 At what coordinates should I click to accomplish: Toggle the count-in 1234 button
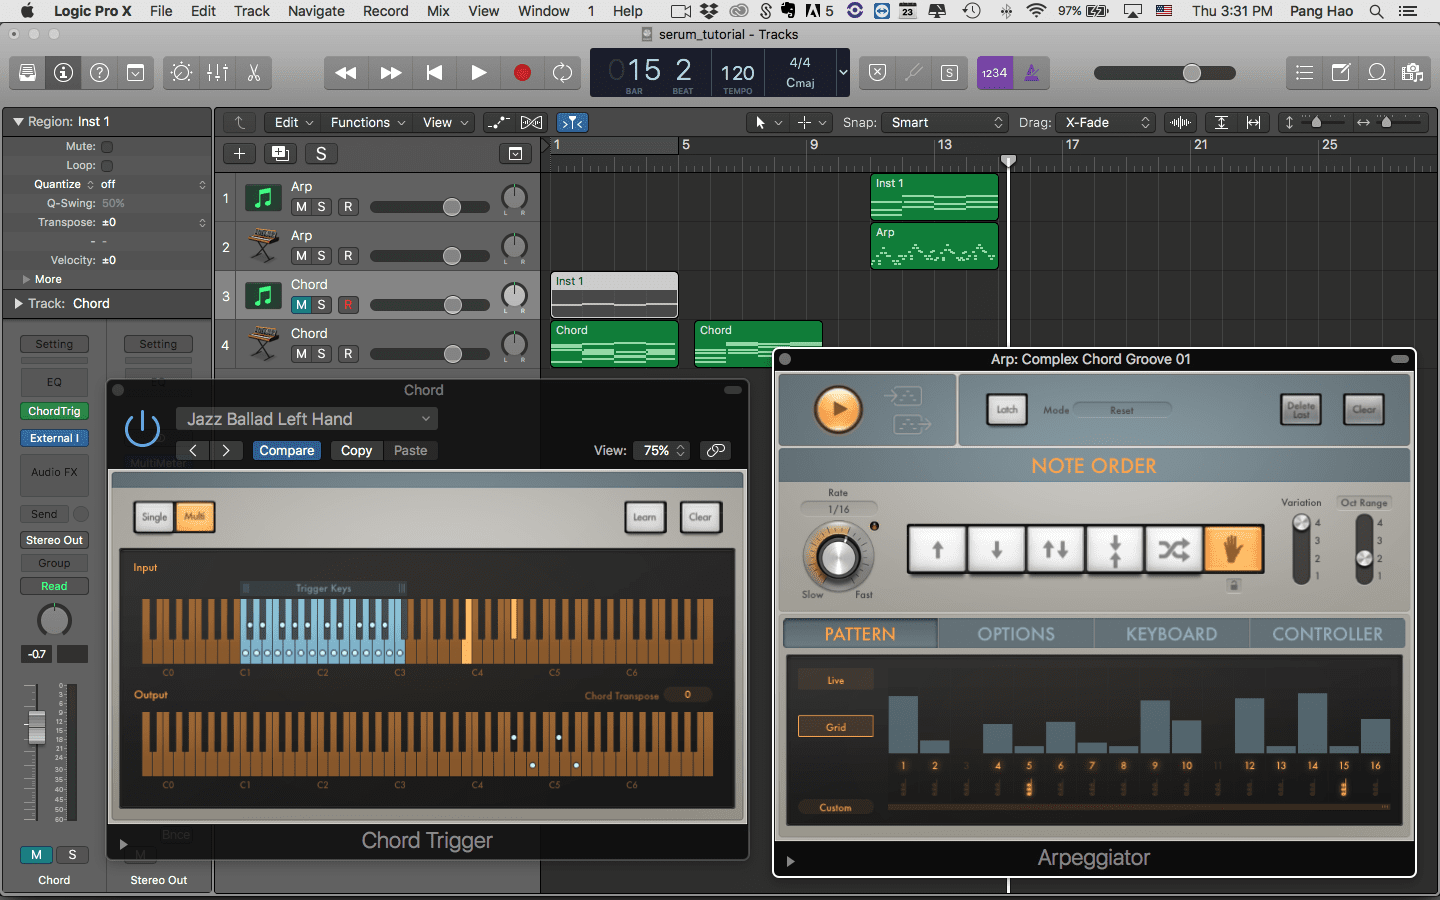[994, 73]
